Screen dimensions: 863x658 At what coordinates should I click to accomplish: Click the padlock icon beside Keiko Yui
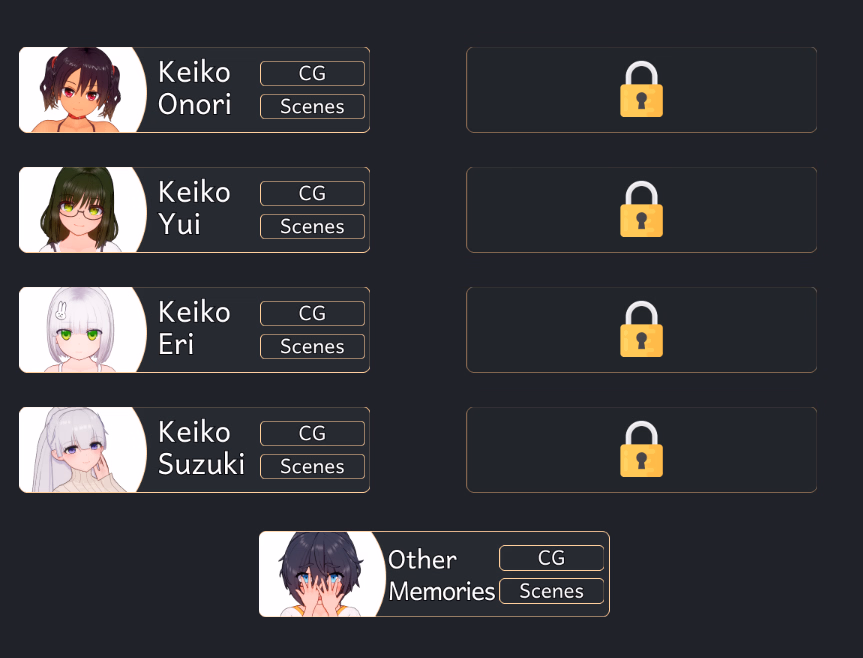(x=641, y=209)
